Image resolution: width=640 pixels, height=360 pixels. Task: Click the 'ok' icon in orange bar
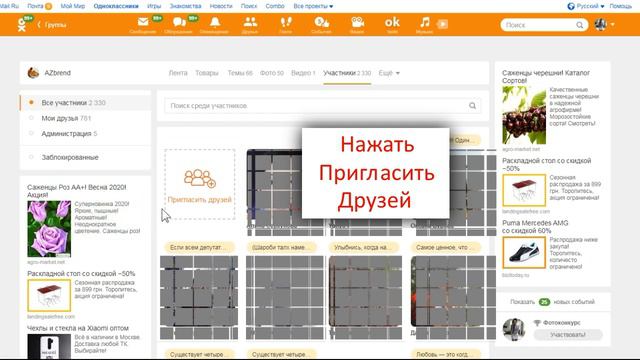pyautogui.click(x=392, y=22)
